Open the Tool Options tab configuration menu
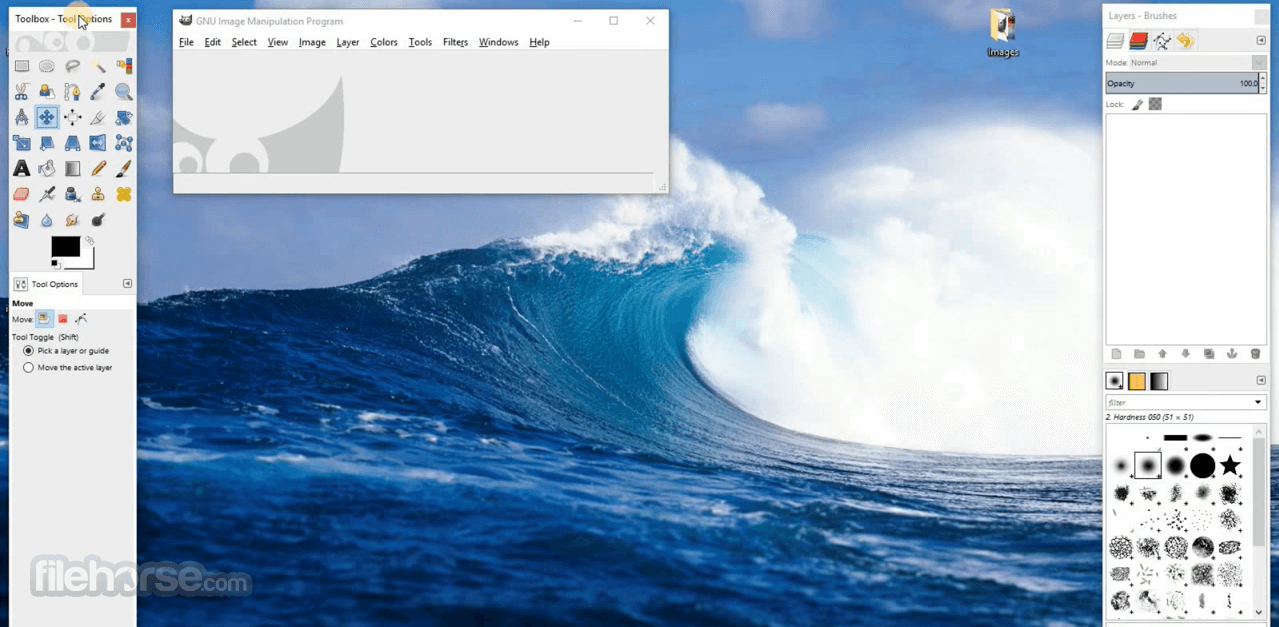 click(x=127, y=284)
